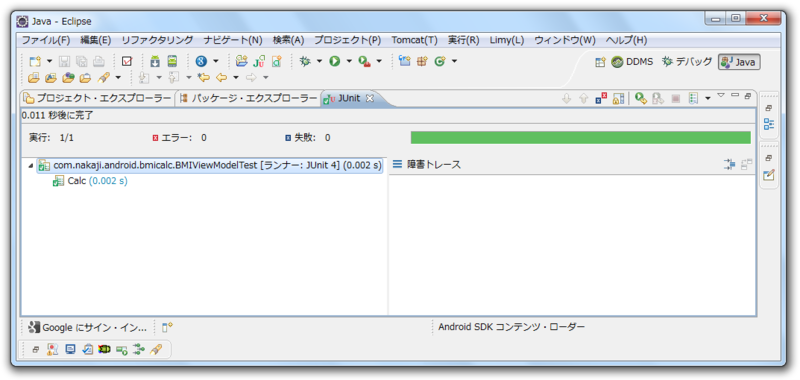Viewport: 800px width, 380px height.
Task: Click the New JUnit test icon
Action: (259, 61)
